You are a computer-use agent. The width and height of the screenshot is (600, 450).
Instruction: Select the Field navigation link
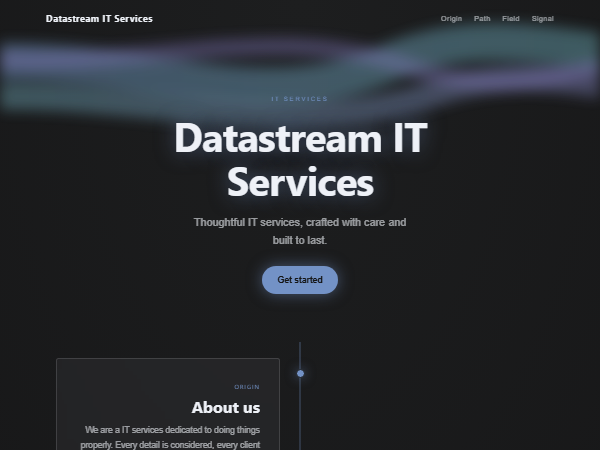511,19
